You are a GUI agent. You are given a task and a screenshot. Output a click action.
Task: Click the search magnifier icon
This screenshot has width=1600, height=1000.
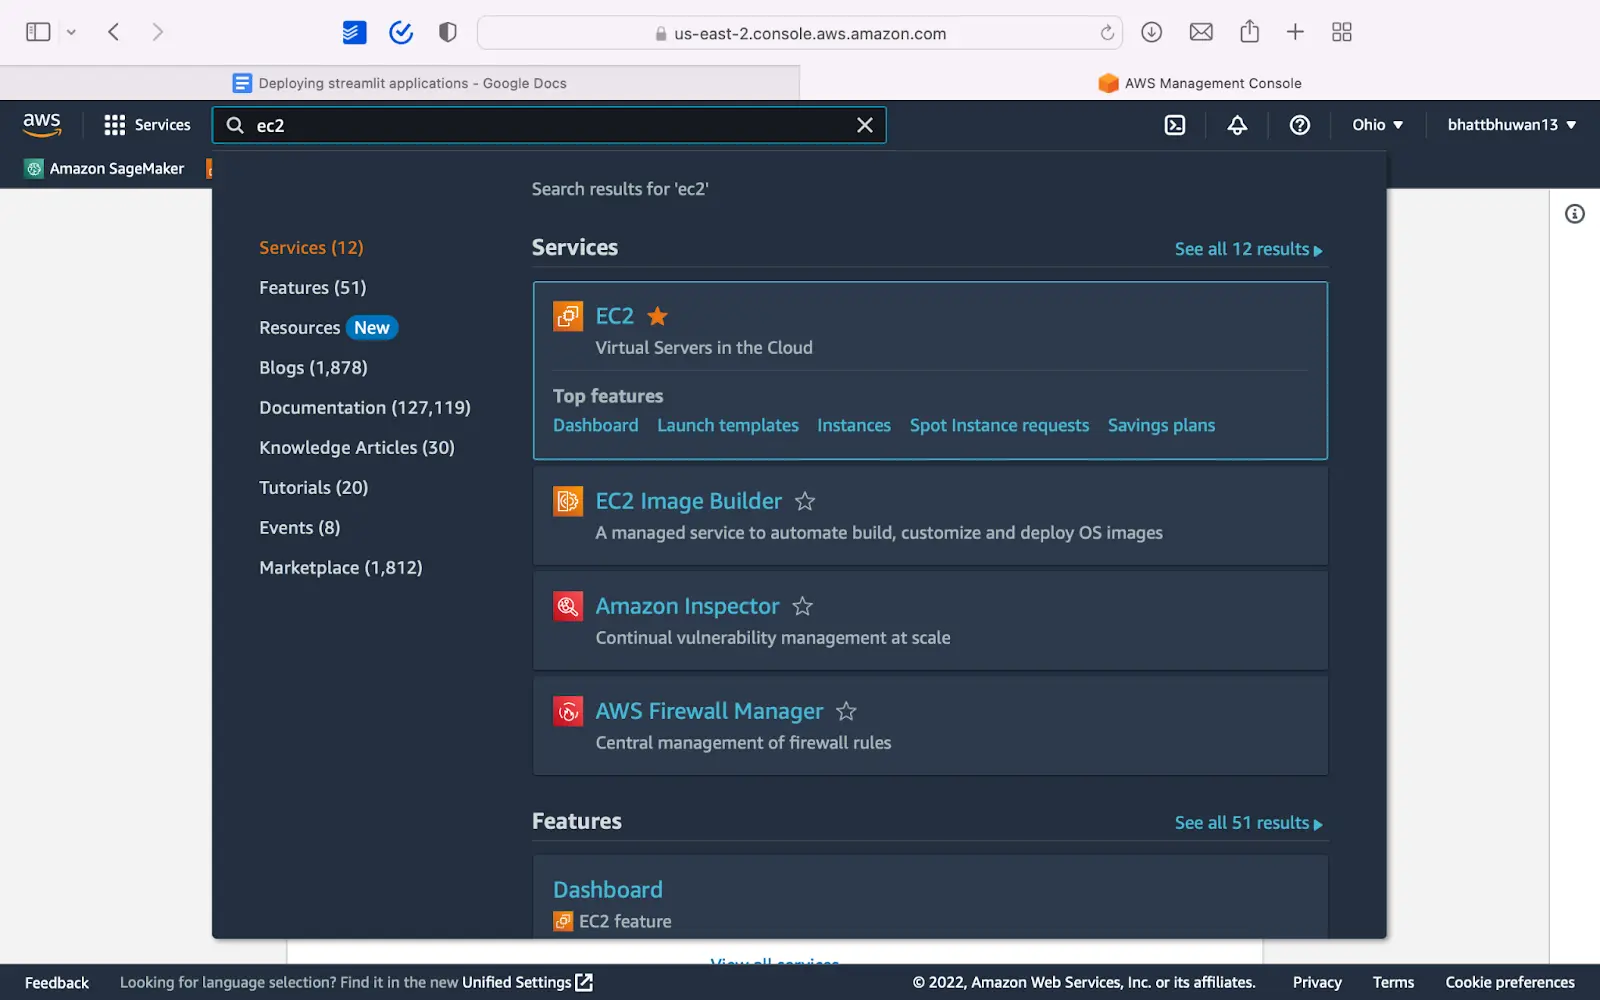(235, 125)
